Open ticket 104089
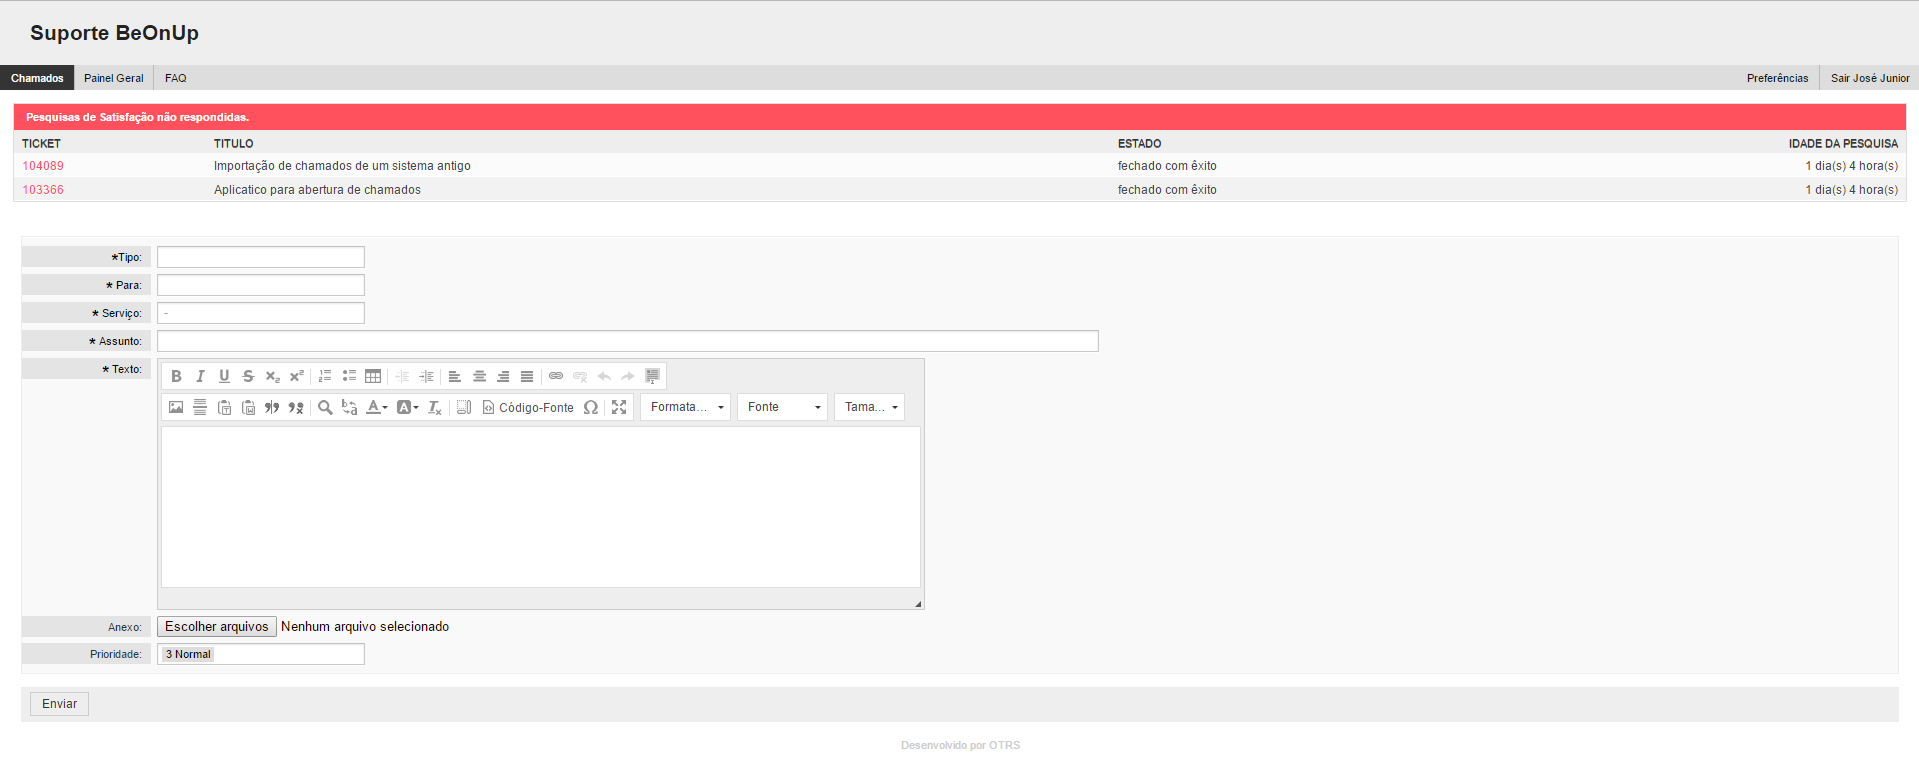The height and width of the screenshot is (776, 1919). pyautogui.click(x=43, y=166)
